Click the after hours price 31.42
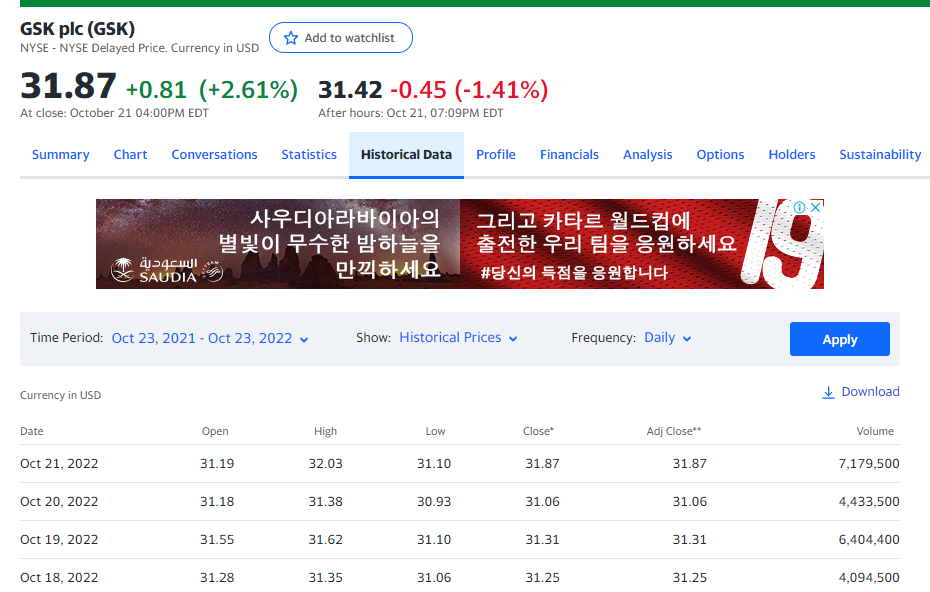 click(351, 90)
